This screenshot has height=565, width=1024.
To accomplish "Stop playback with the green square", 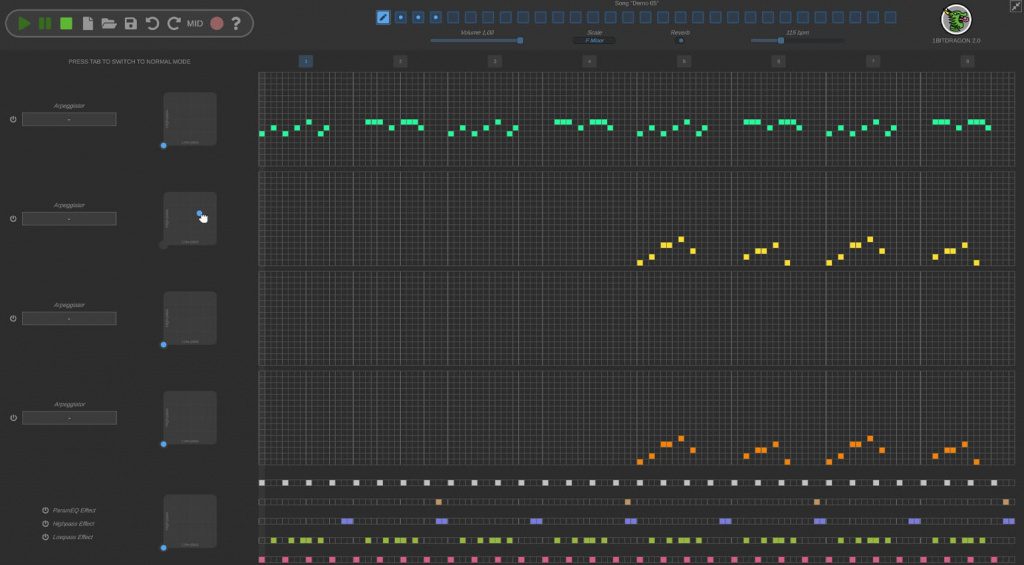I will (x=66, y=23).
